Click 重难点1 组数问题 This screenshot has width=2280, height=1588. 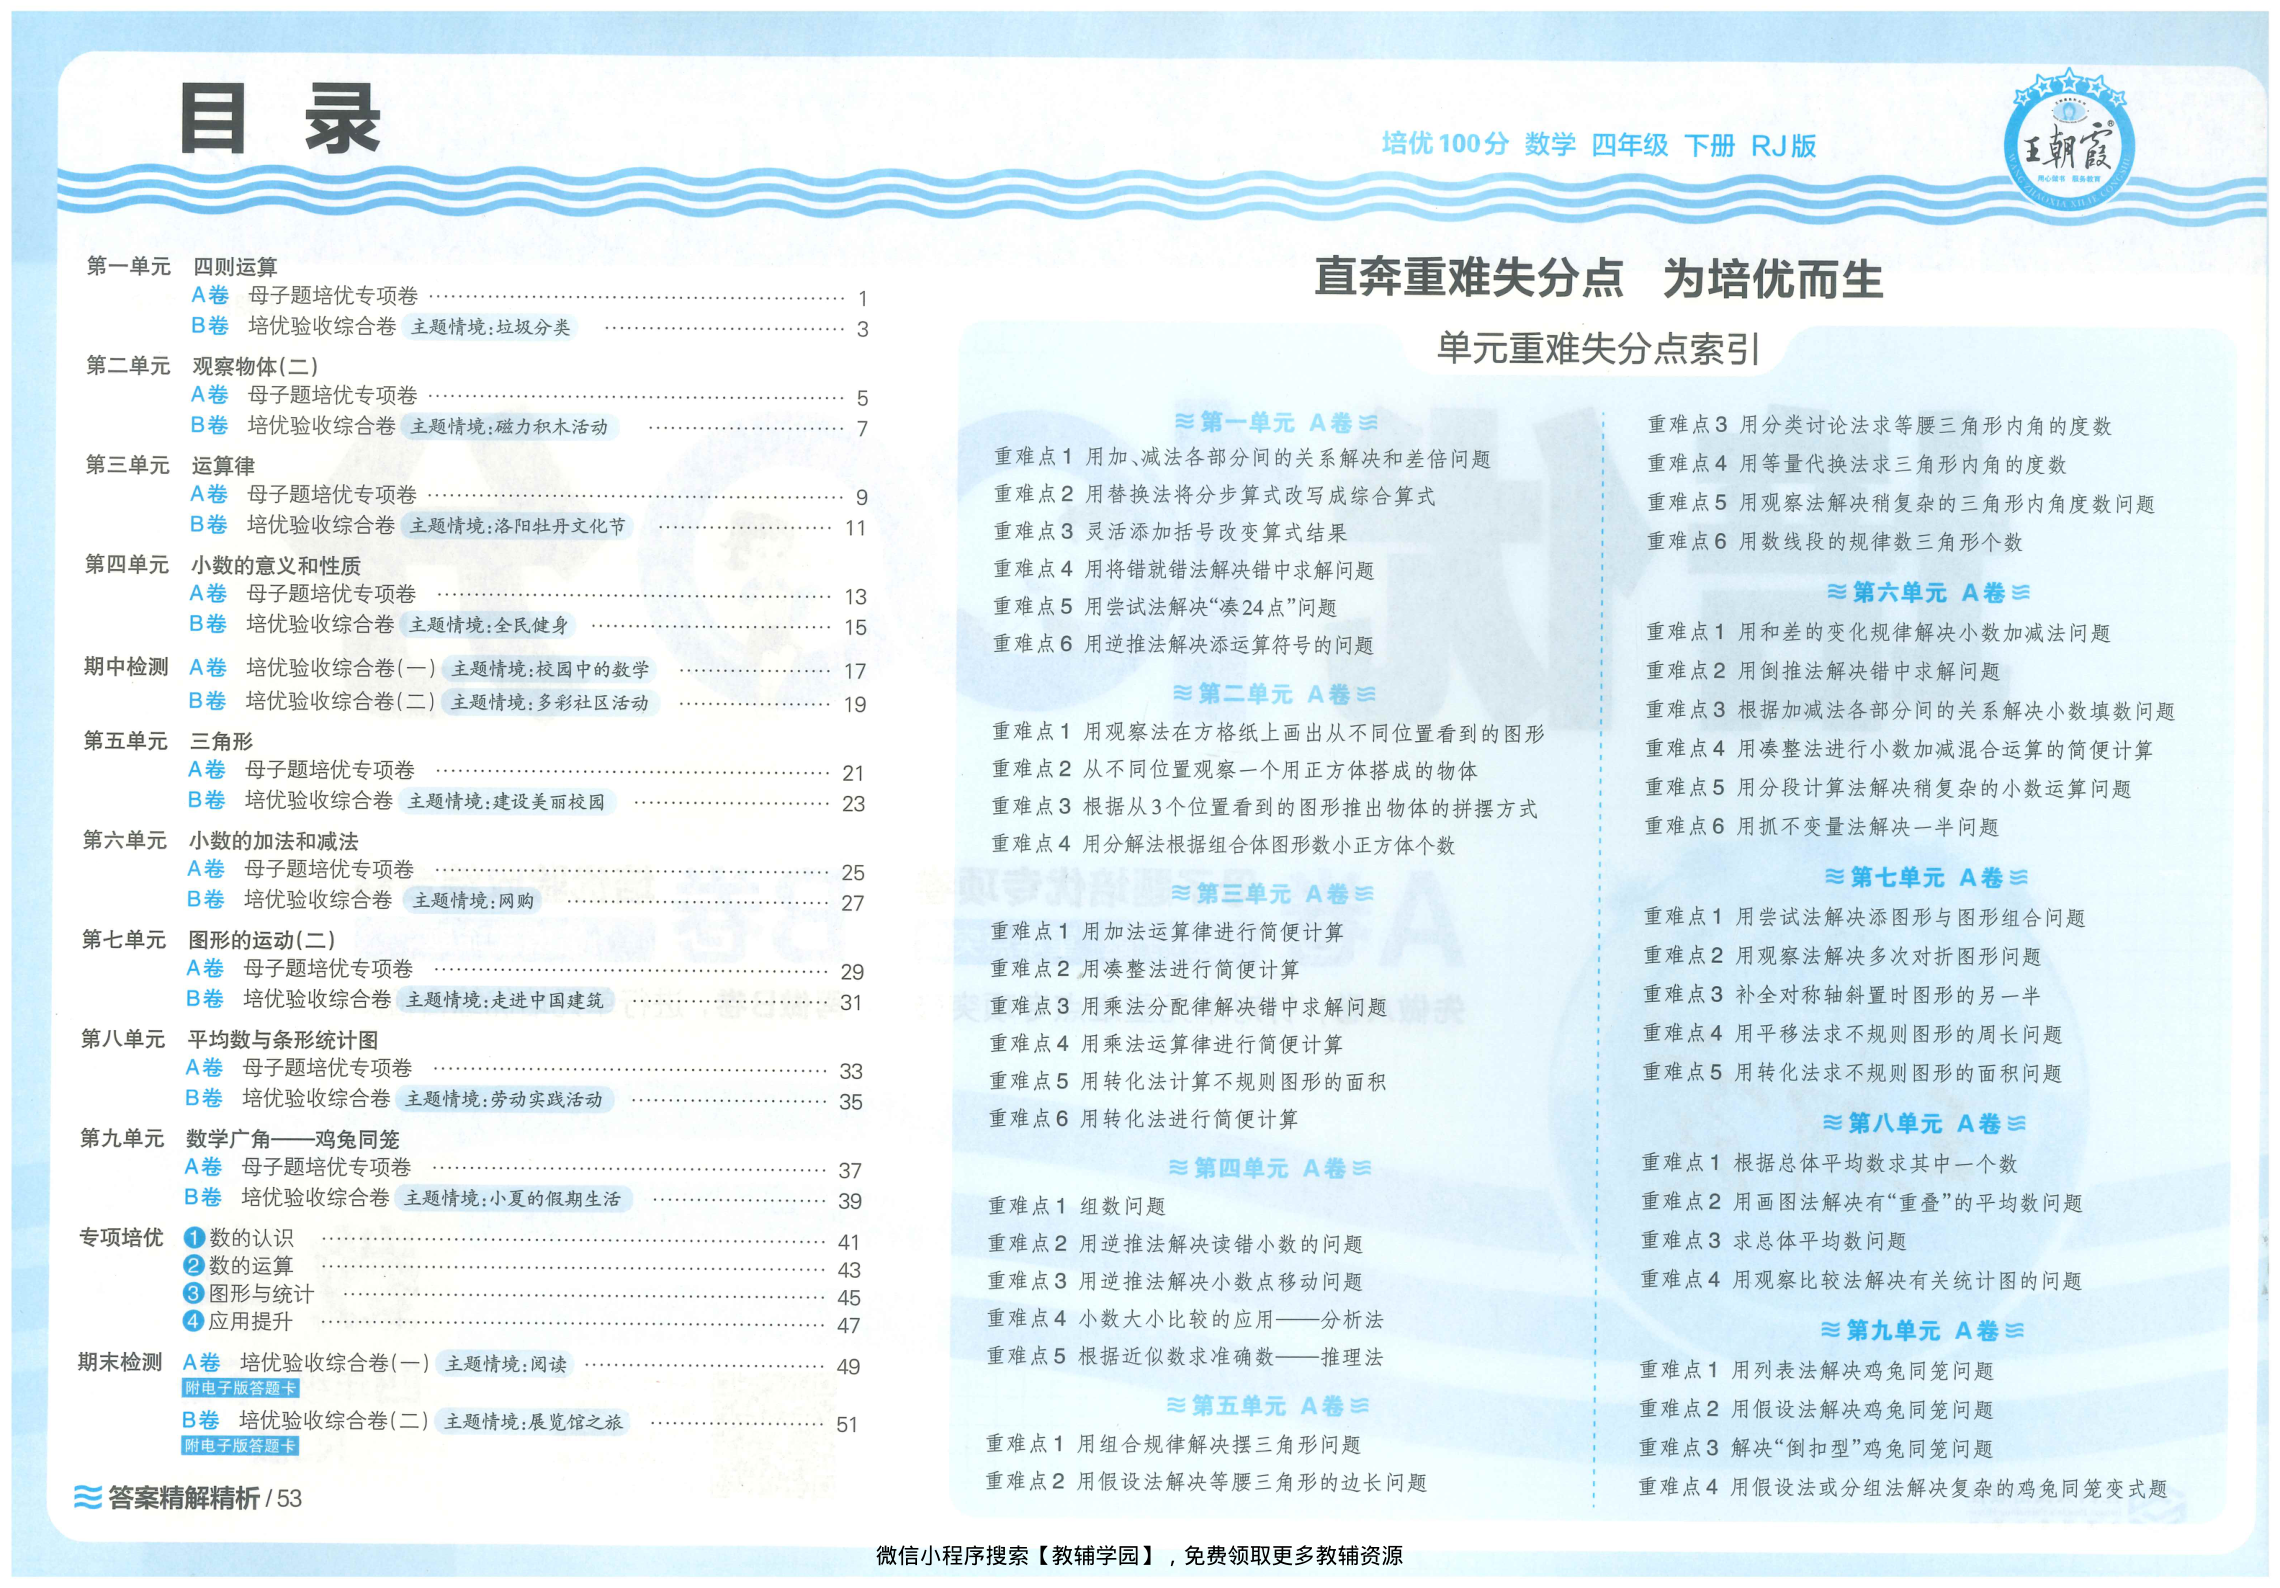click(x=1077, y=1206)
